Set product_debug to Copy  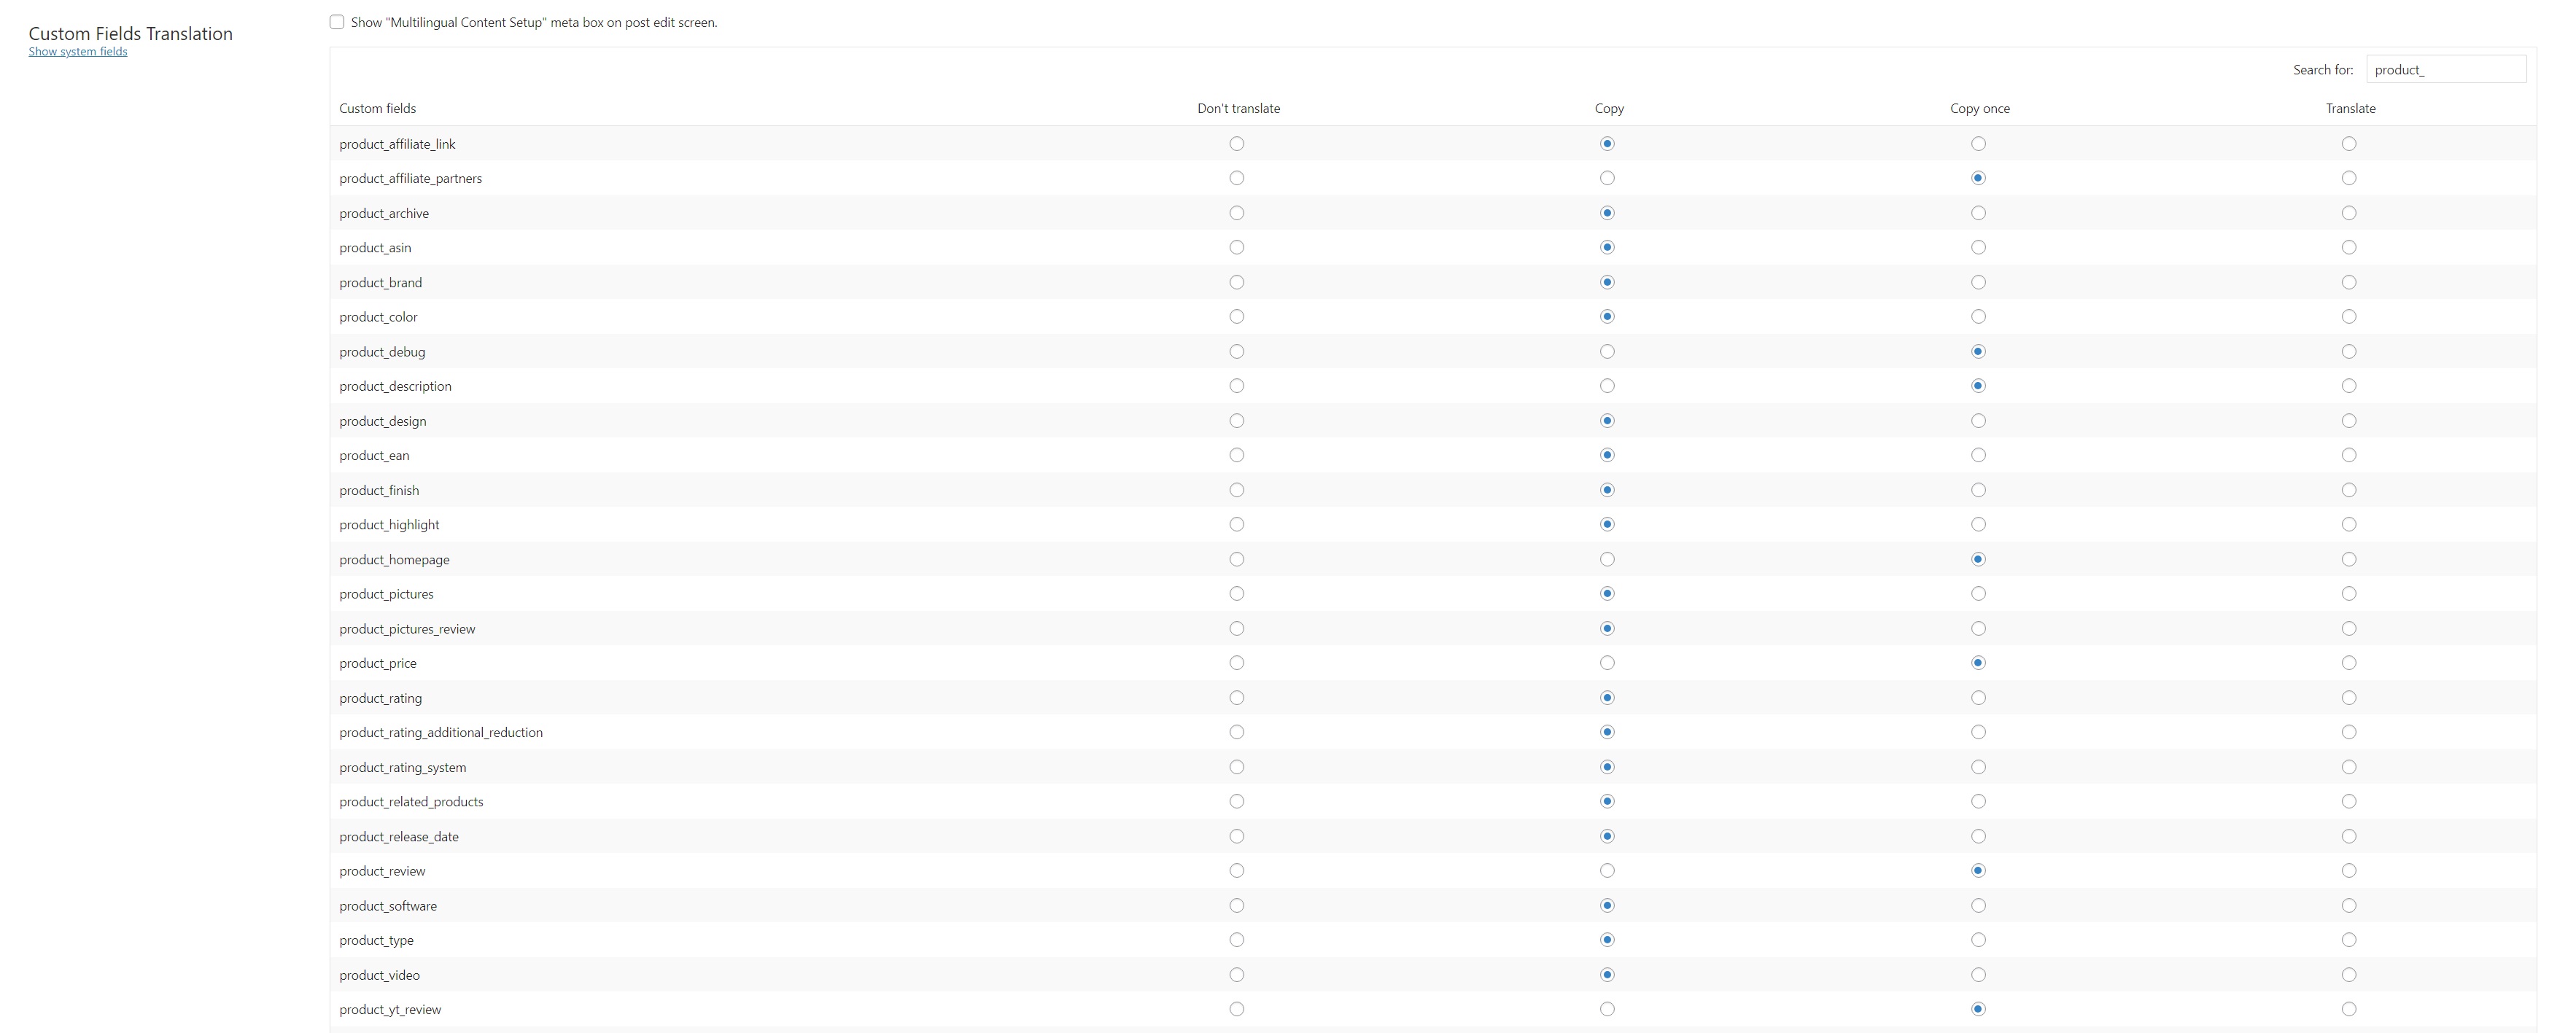point(1607,351)
